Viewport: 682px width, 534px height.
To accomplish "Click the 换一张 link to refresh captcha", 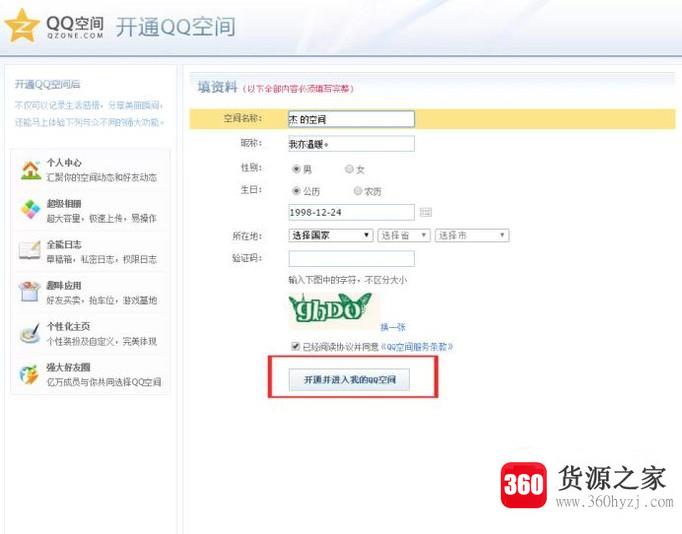I will pyautogui.click(x=393, y=327).
